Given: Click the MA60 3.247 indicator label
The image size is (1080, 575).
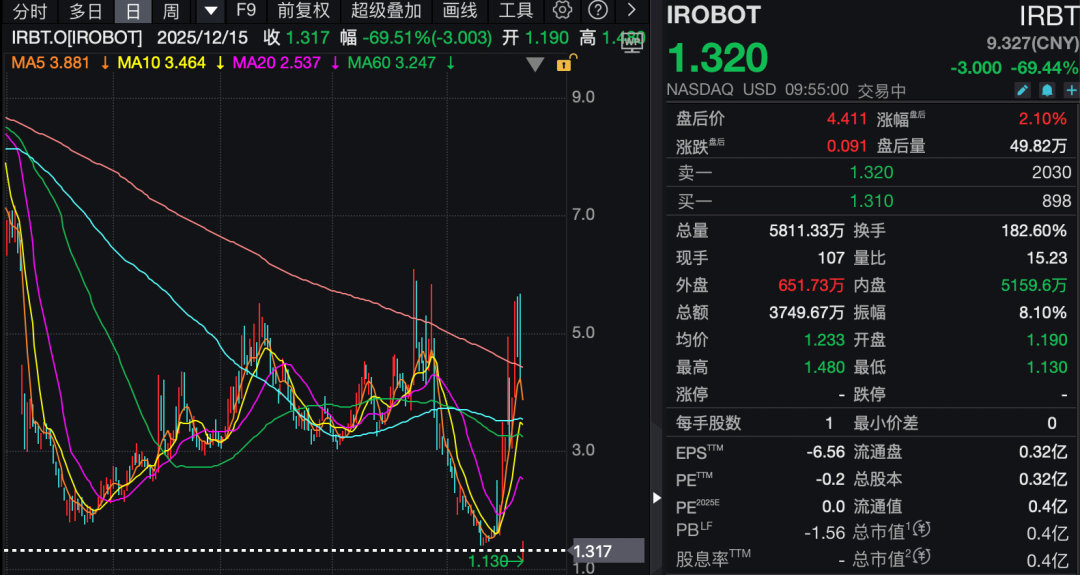Looking at the screenshot, I should (x=392, y=63).
